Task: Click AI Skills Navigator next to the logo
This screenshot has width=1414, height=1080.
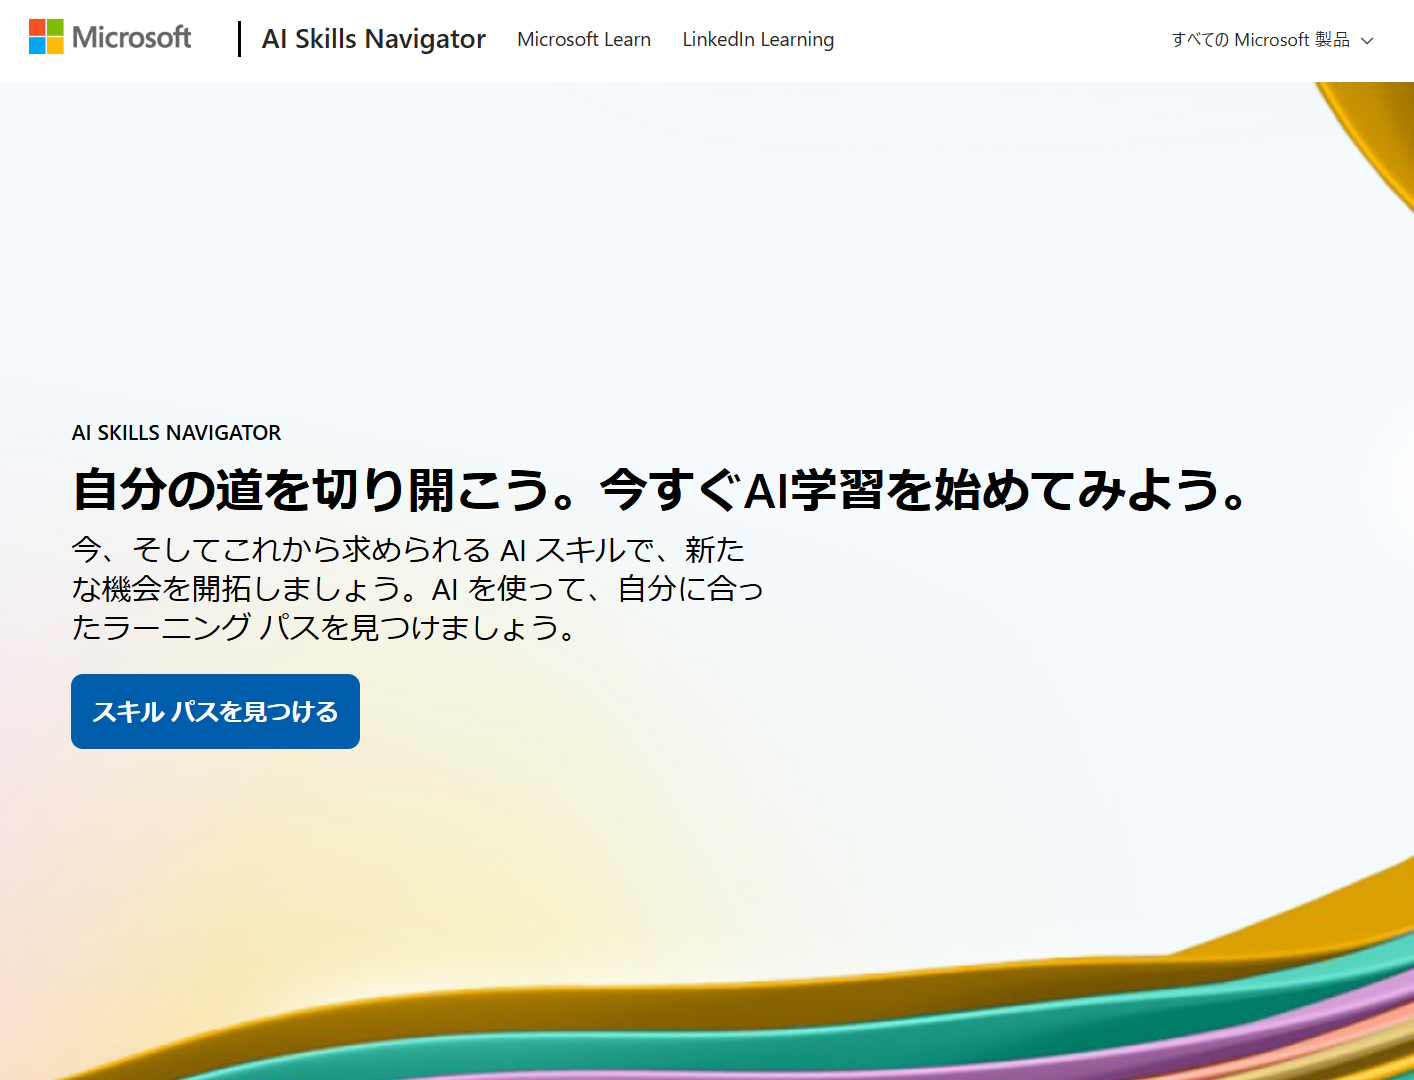Action: click(x=372, y=39)
